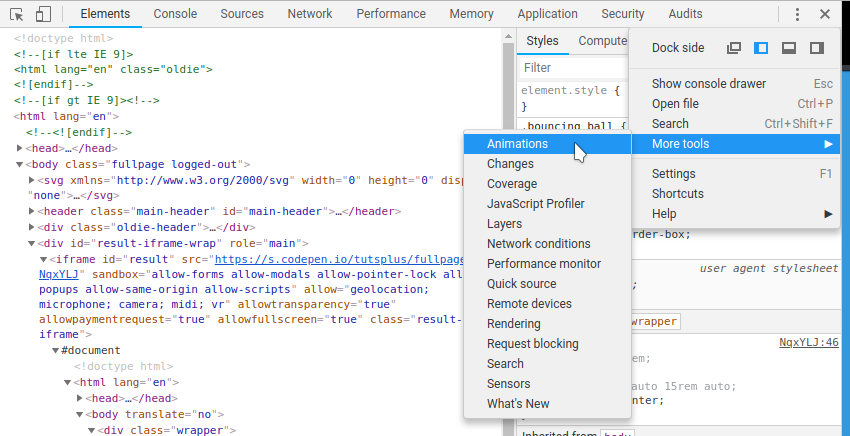Toggle the device toolbar icon

click(43, 15)
